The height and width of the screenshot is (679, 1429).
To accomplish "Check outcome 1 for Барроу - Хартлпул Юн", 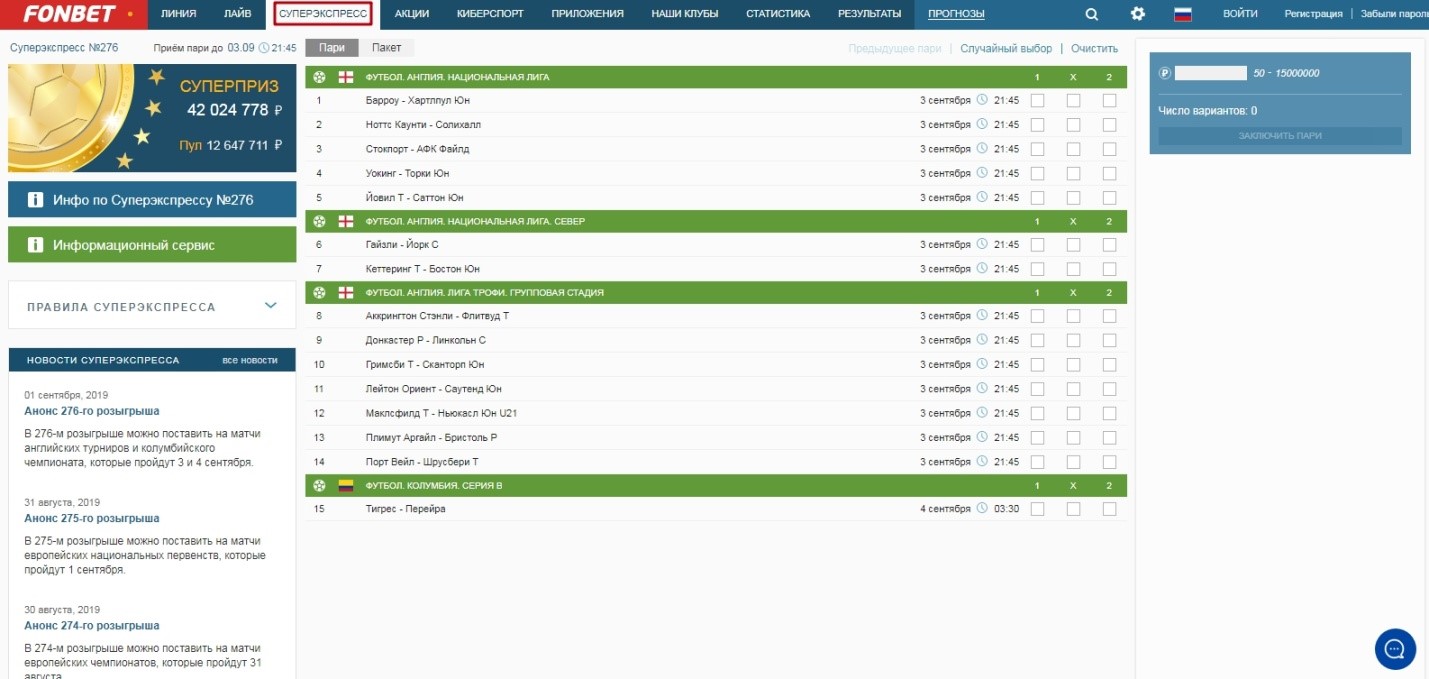I will tap(1037, 100).
